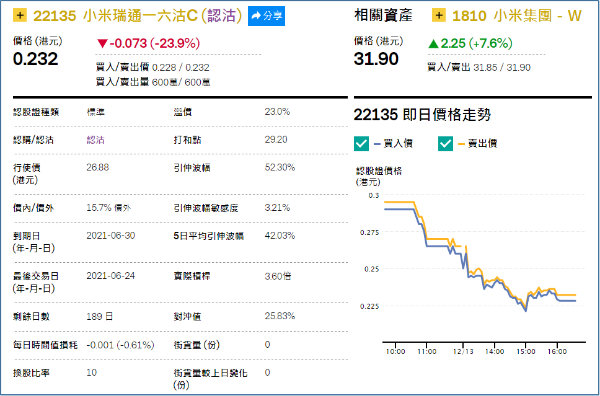Image resolution: width=600 pixels, height=396 pixels.
Task: Add stock 1810 with the plus icon
Action: (439, 16)
